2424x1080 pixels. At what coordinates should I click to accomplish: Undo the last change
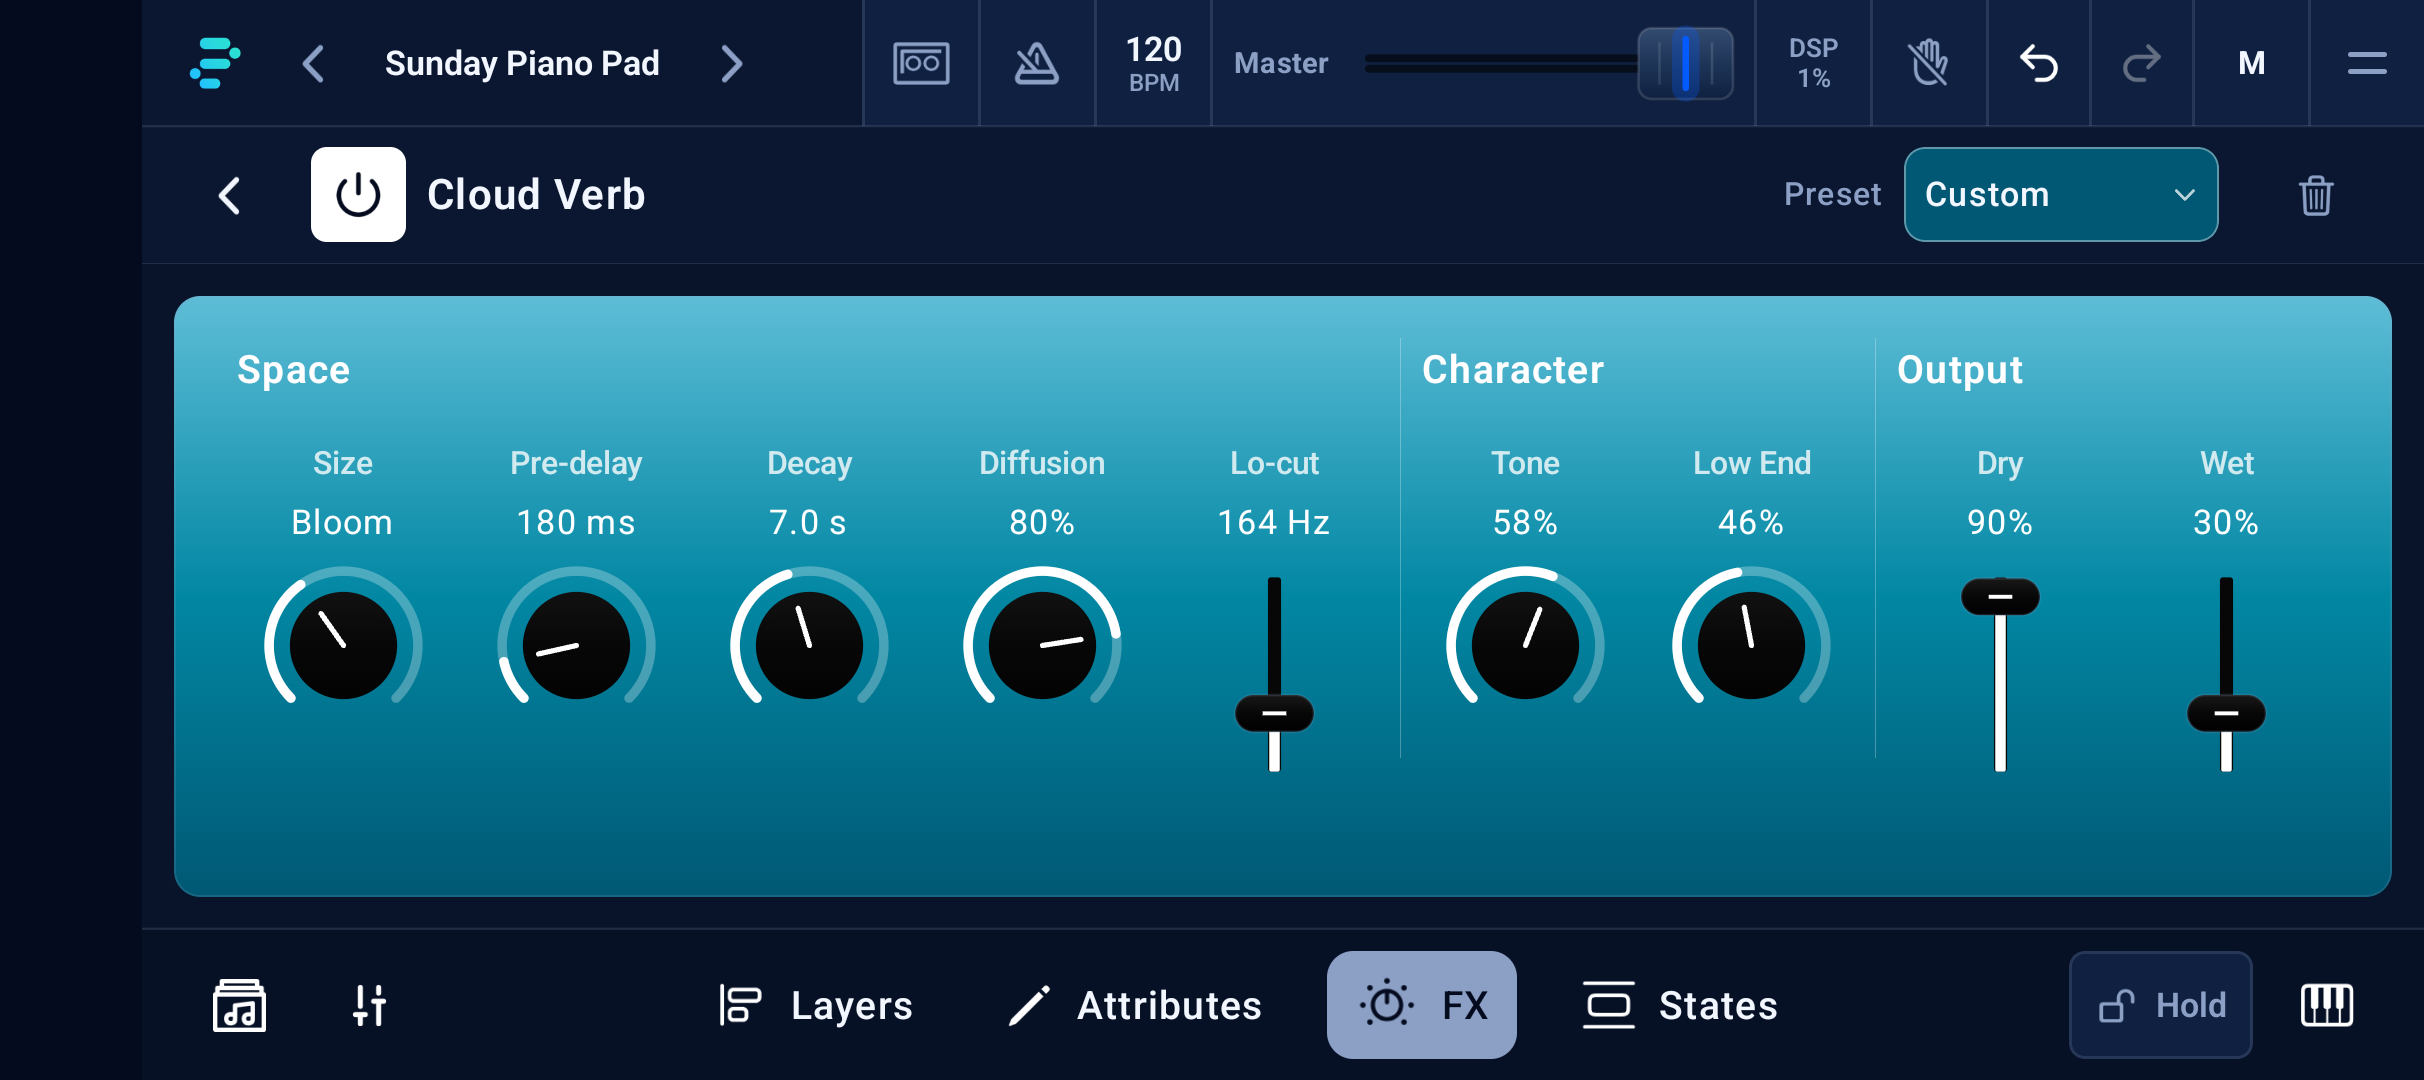(x=2039, y=64)
